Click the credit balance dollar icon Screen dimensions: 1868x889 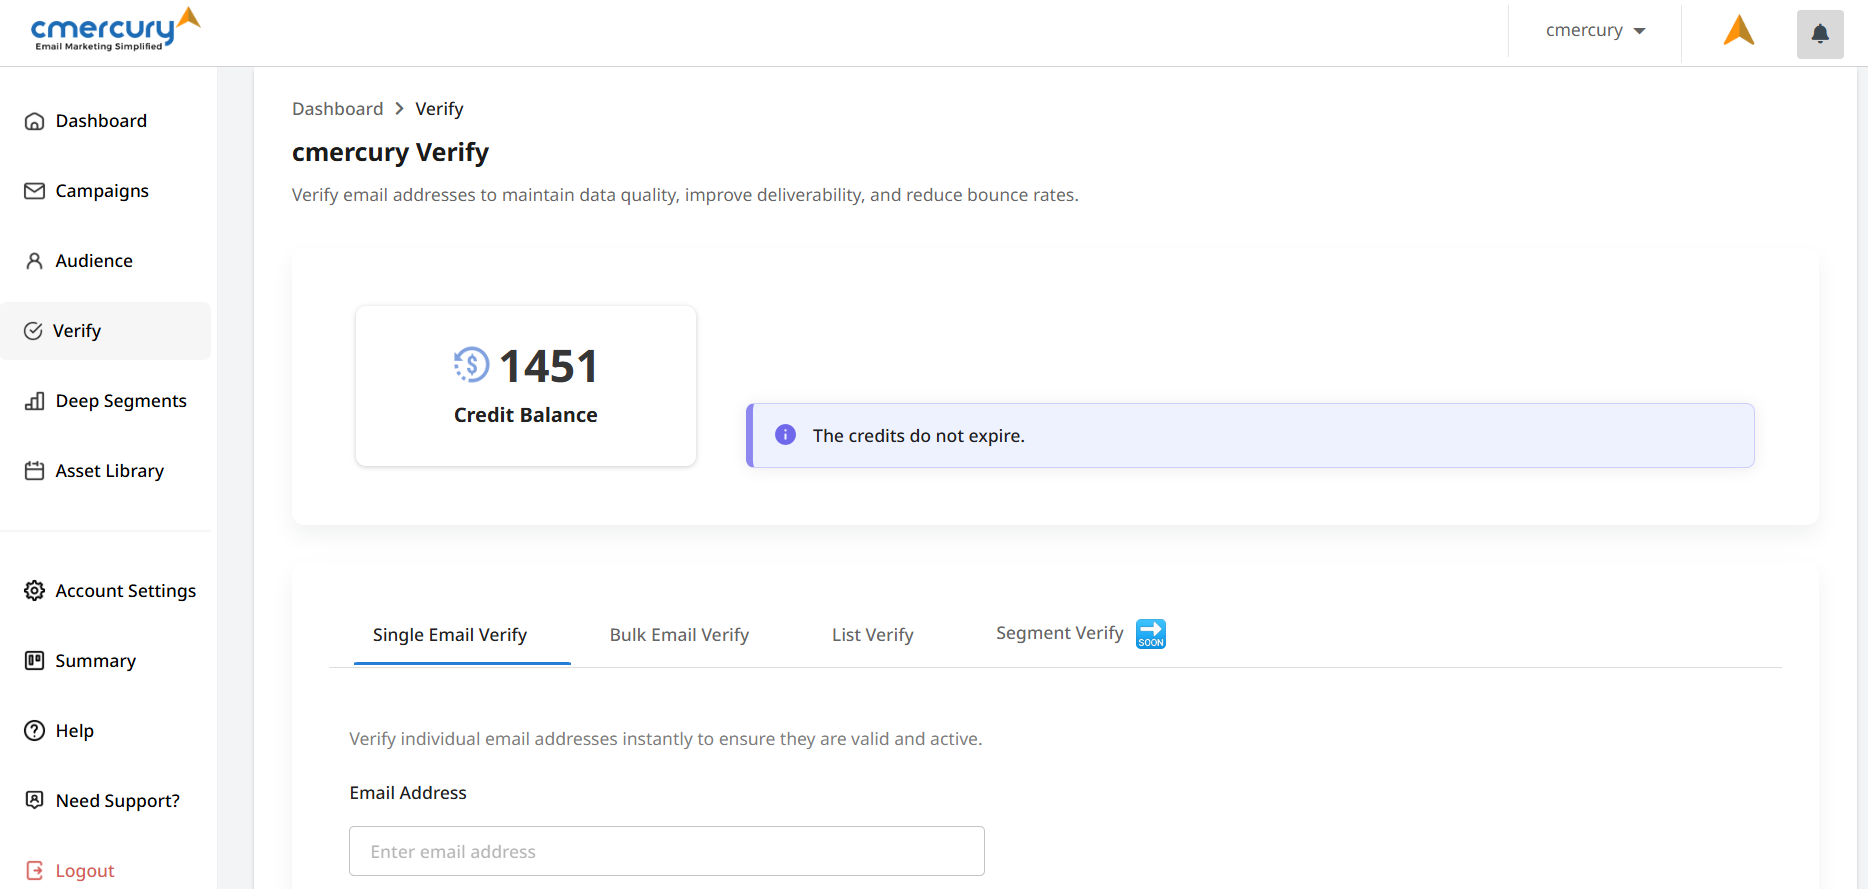(472, 365)
